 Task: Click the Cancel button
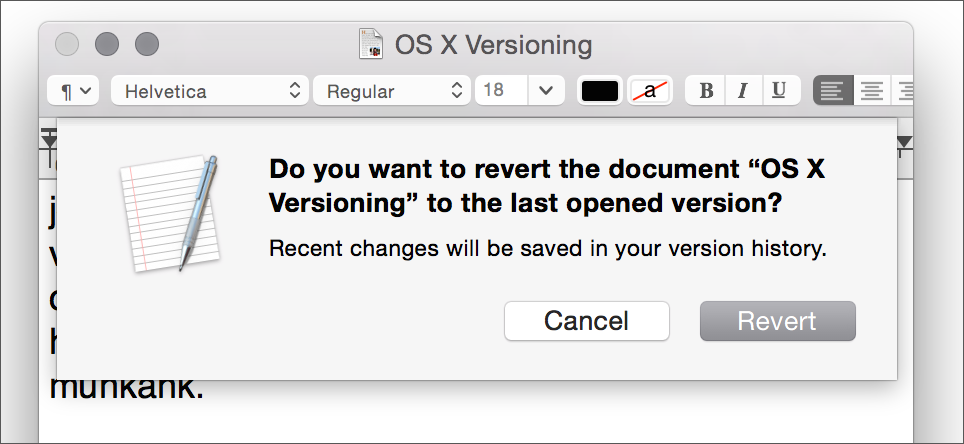587,321
